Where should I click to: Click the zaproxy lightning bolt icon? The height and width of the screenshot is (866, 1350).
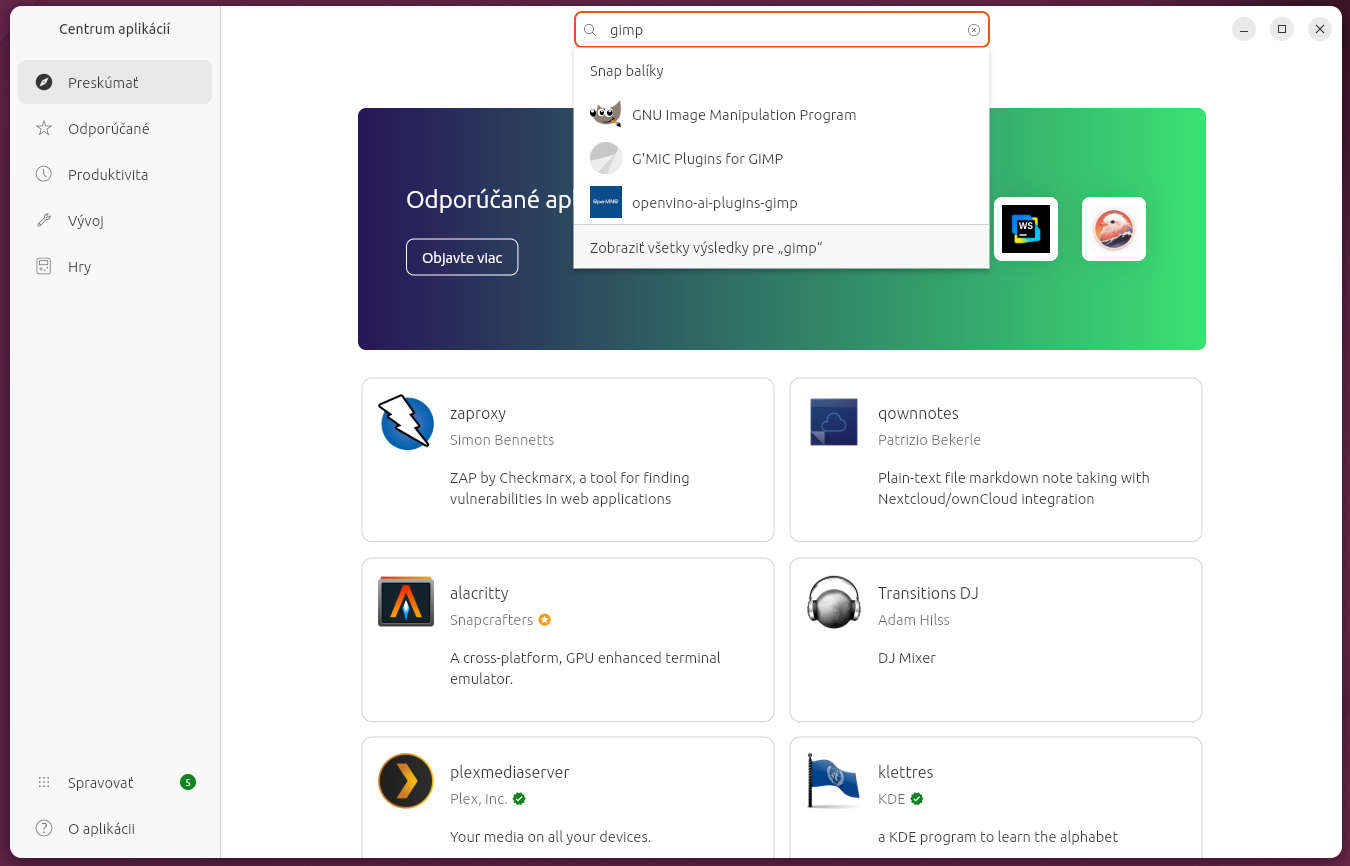[x=406, y=422]
